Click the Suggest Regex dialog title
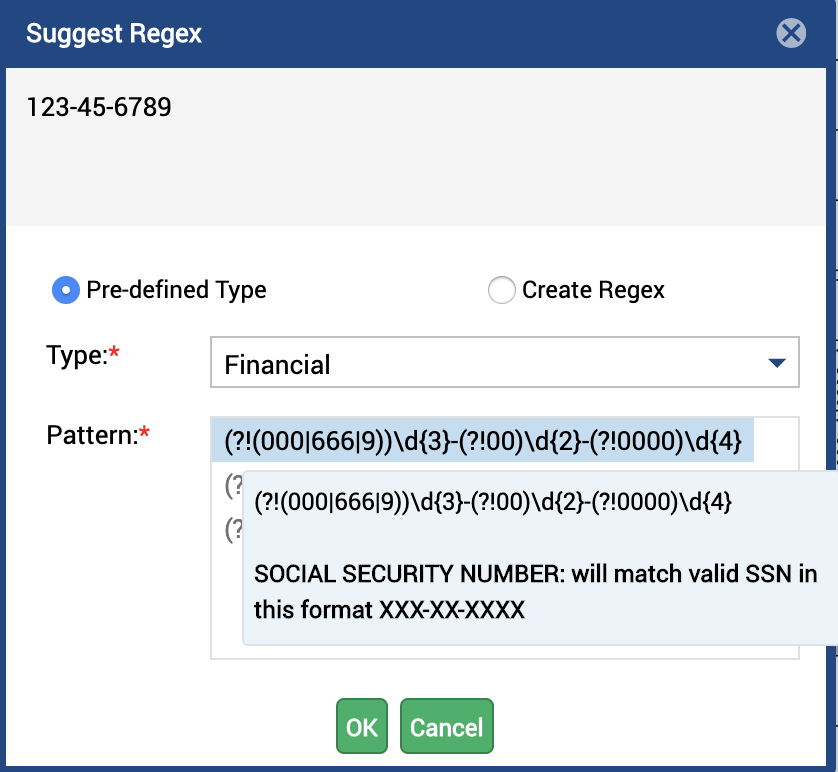 (x=114, y=34)
